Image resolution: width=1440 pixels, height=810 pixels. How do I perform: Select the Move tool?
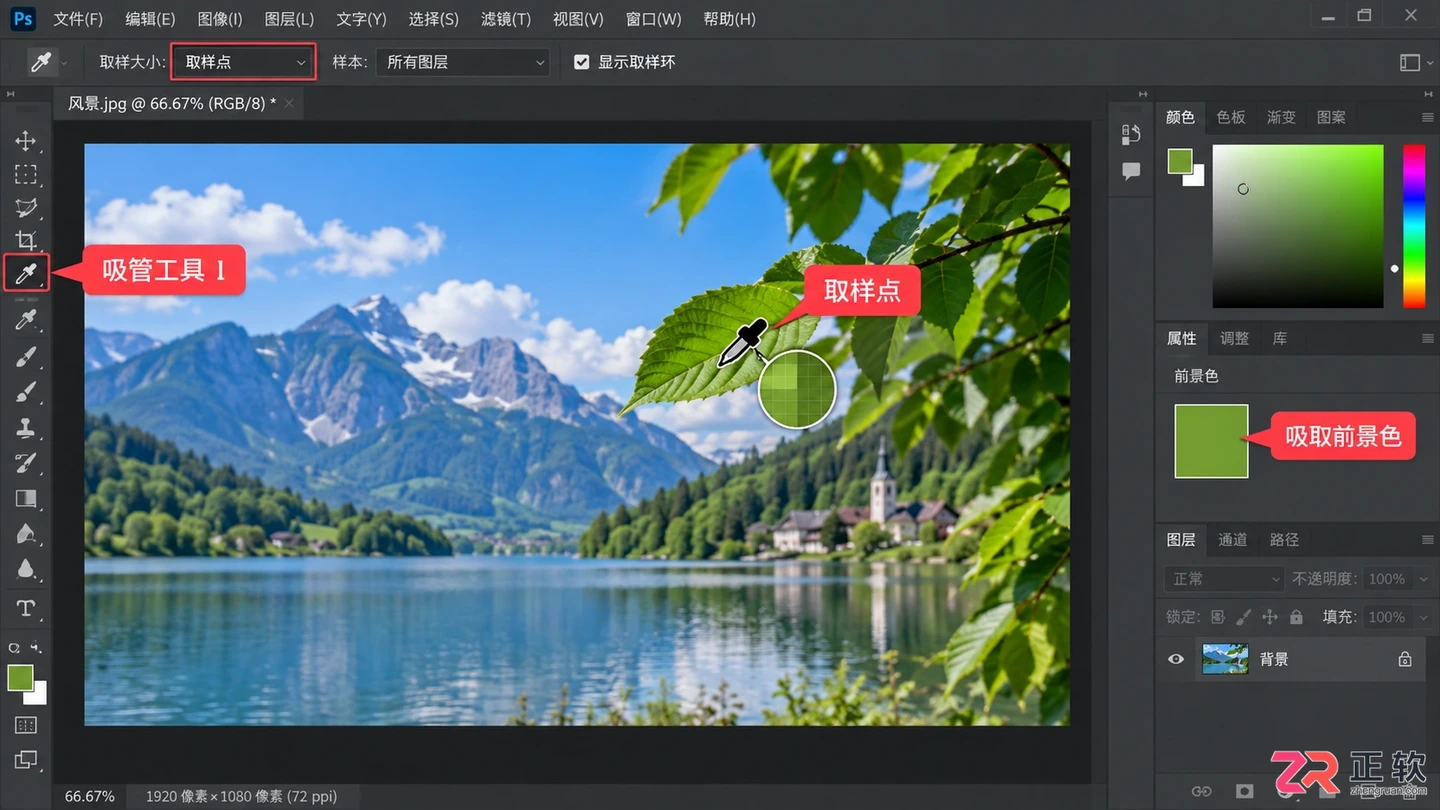click(x=26, y=140)
